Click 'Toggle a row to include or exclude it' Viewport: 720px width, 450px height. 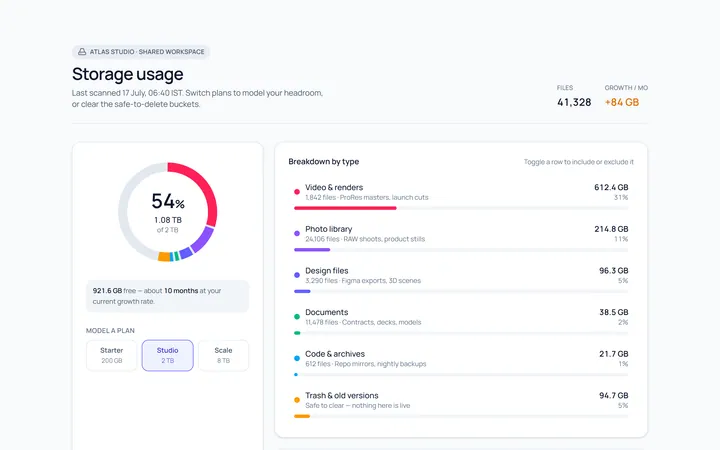[579, 162]
